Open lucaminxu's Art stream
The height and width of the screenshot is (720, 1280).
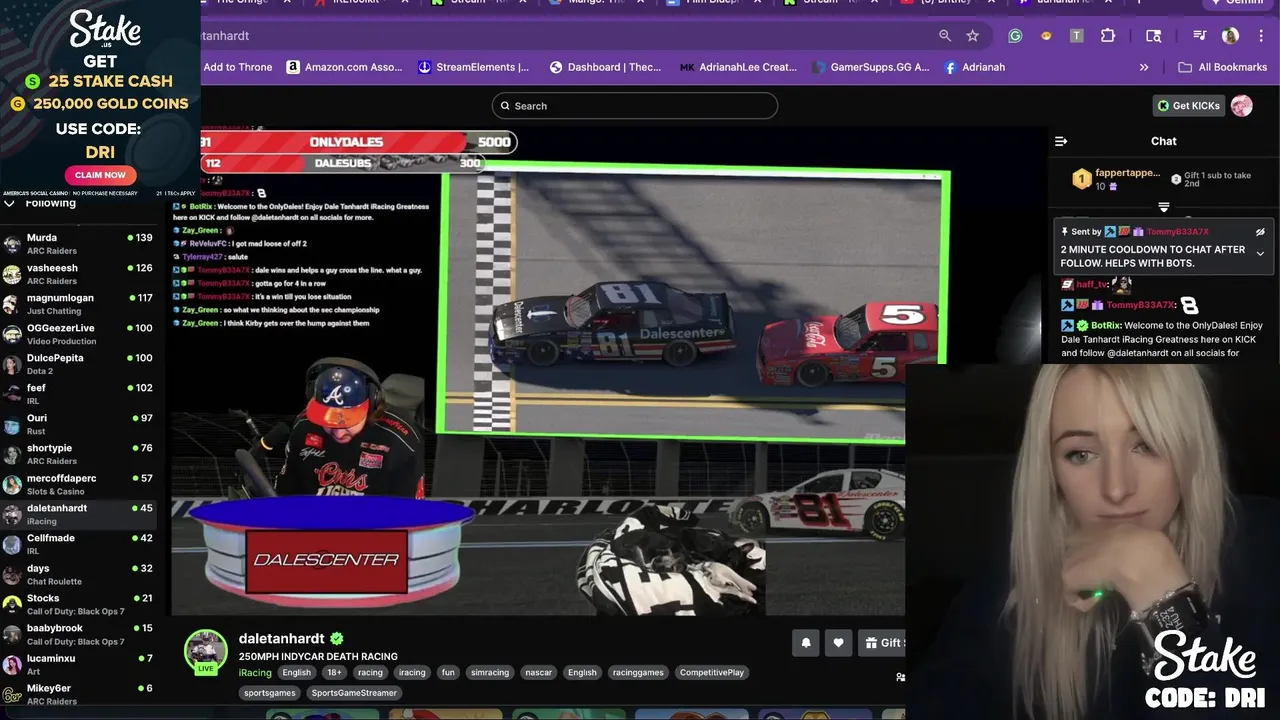coord(77,664)
